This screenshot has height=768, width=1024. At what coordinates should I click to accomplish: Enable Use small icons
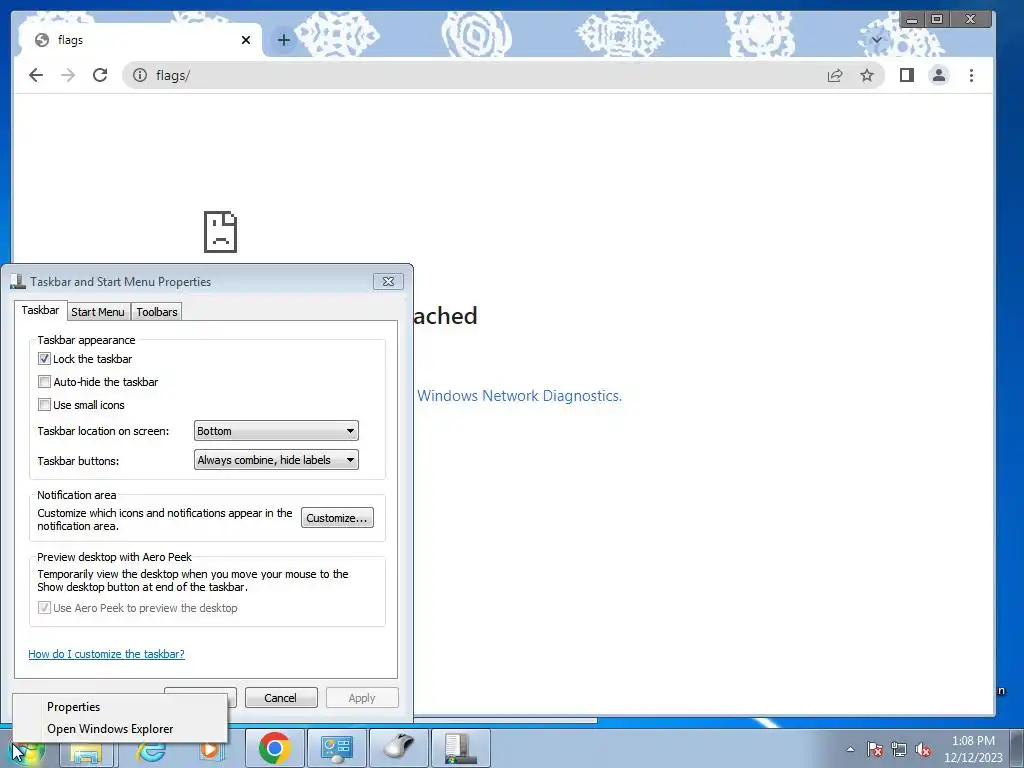pos(44,404)
